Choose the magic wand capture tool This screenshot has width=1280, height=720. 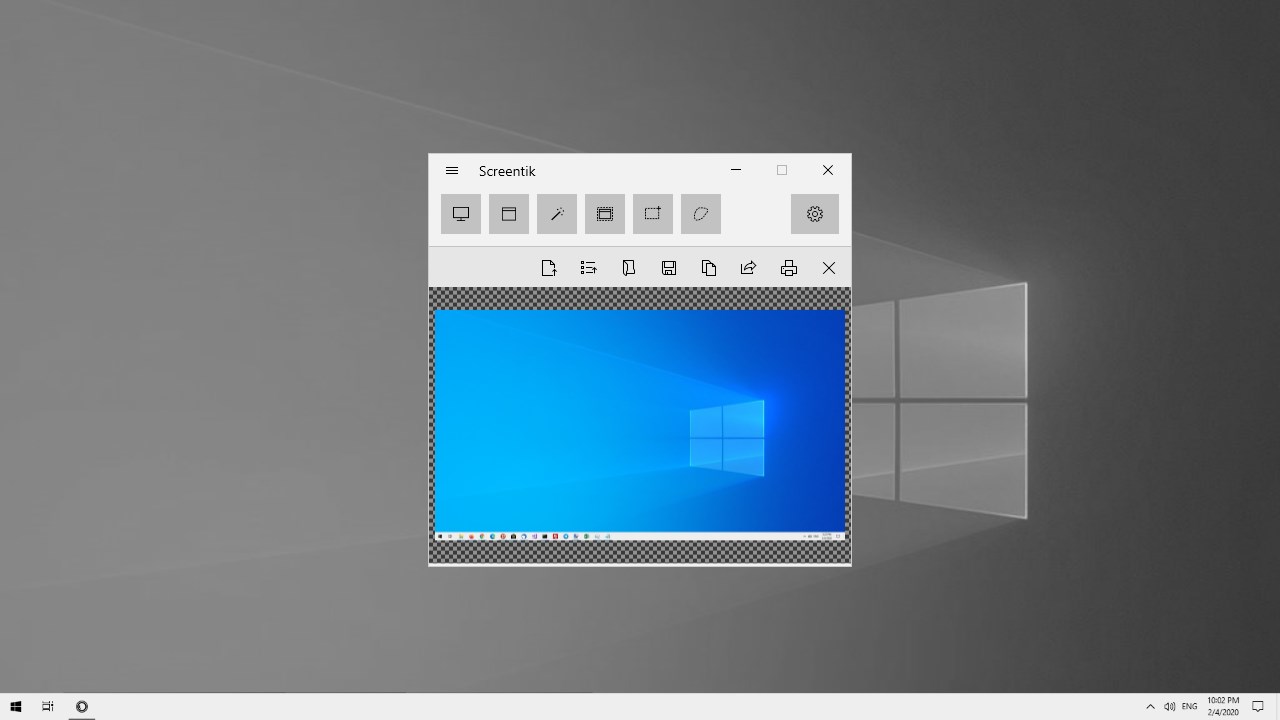tap(557, 214)
